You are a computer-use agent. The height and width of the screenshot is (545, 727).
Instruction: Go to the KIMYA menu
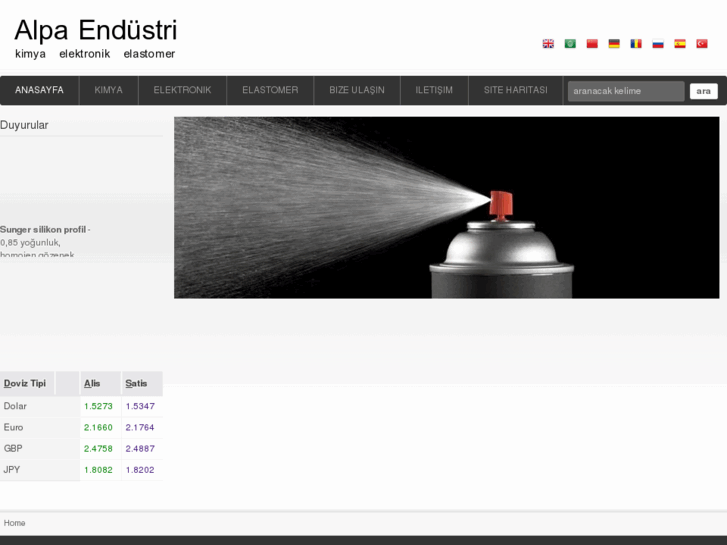click(108, 90)
